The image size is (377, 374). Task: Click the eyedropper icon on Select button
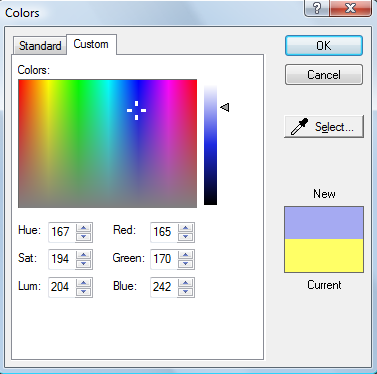click(299, 127)
